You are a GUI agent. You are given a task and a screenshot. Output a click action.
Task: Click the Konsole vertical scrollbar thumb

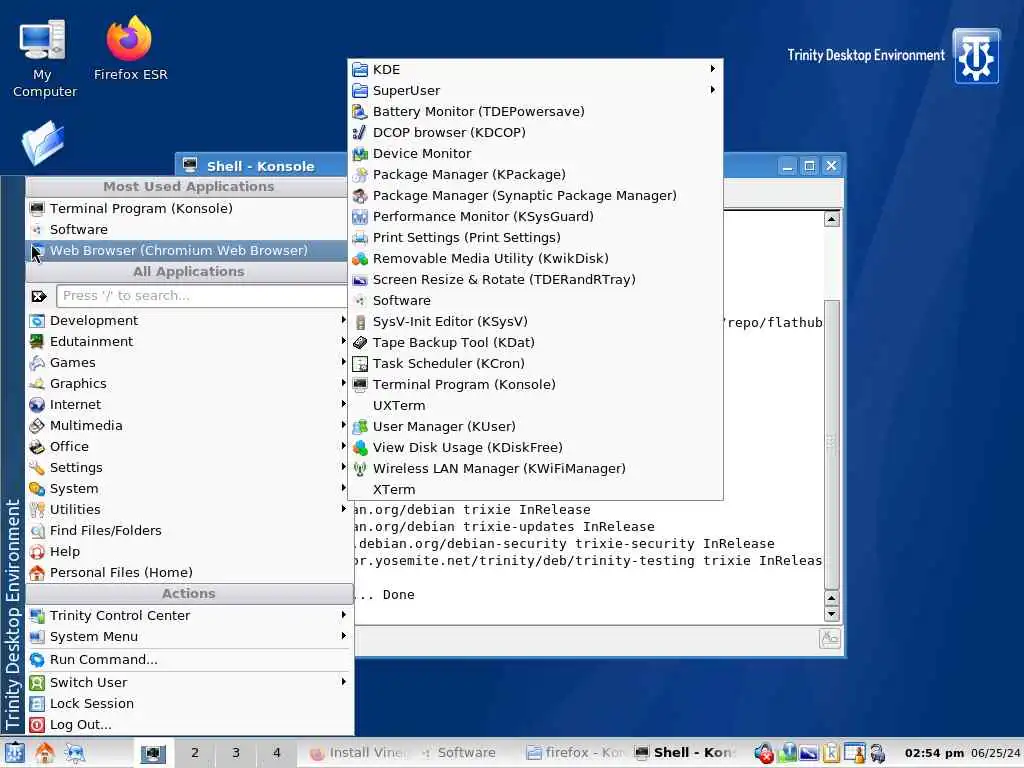click(x=831, y=444)
